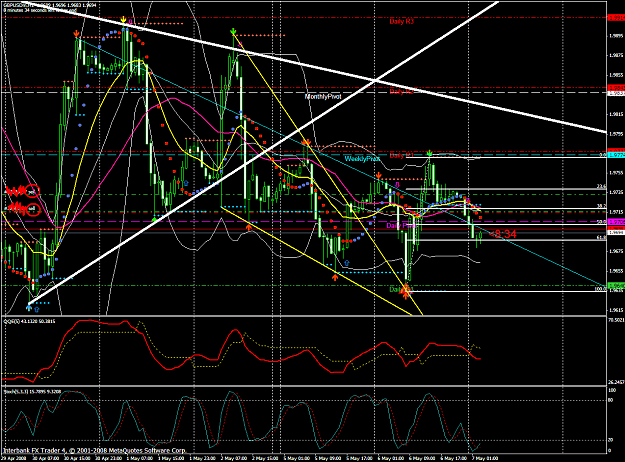This screenshot has height=462, width=625.
Task: Click the yellow down arrow at chart top
Action: pos(124,19)
